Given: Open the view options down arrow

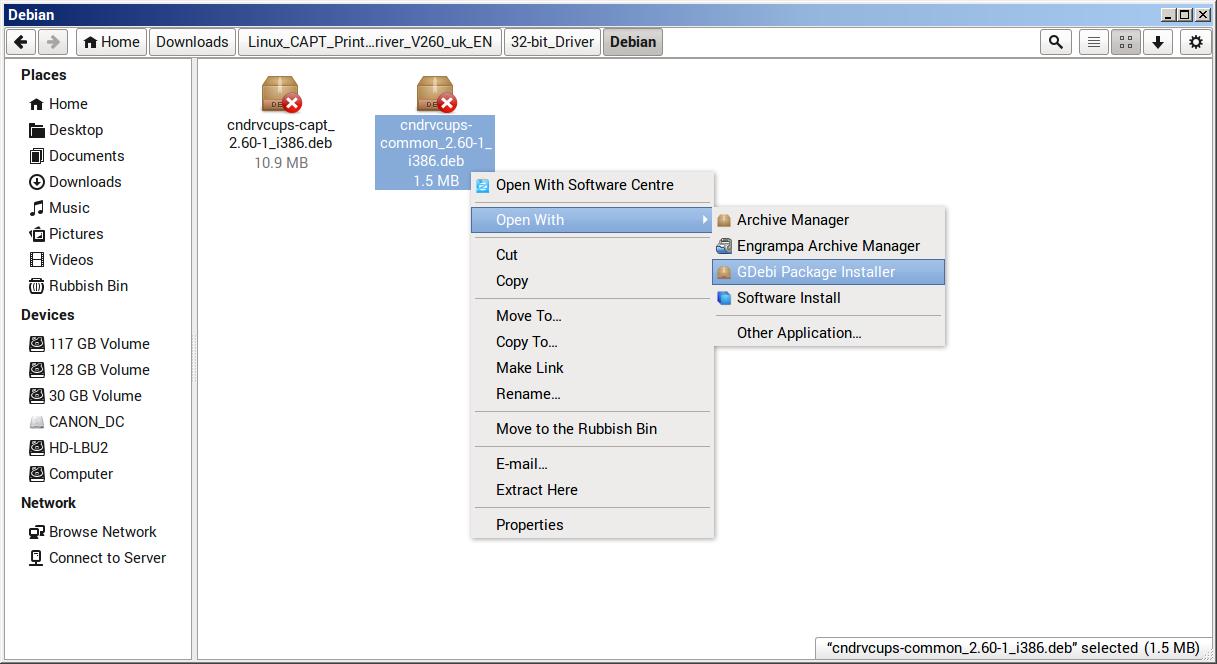Looking at the screenshot, I should pyautogui.click(x=1157, y=42).
